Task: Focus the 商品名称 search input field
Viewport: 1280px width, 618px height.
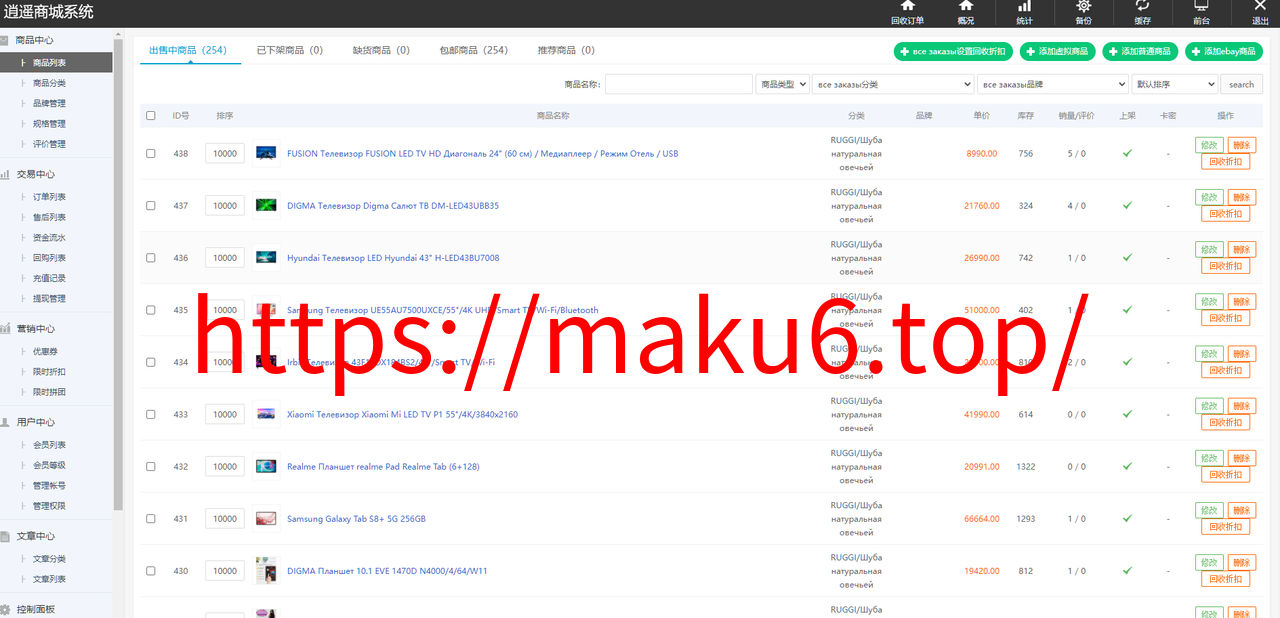Action: (679, 84)
